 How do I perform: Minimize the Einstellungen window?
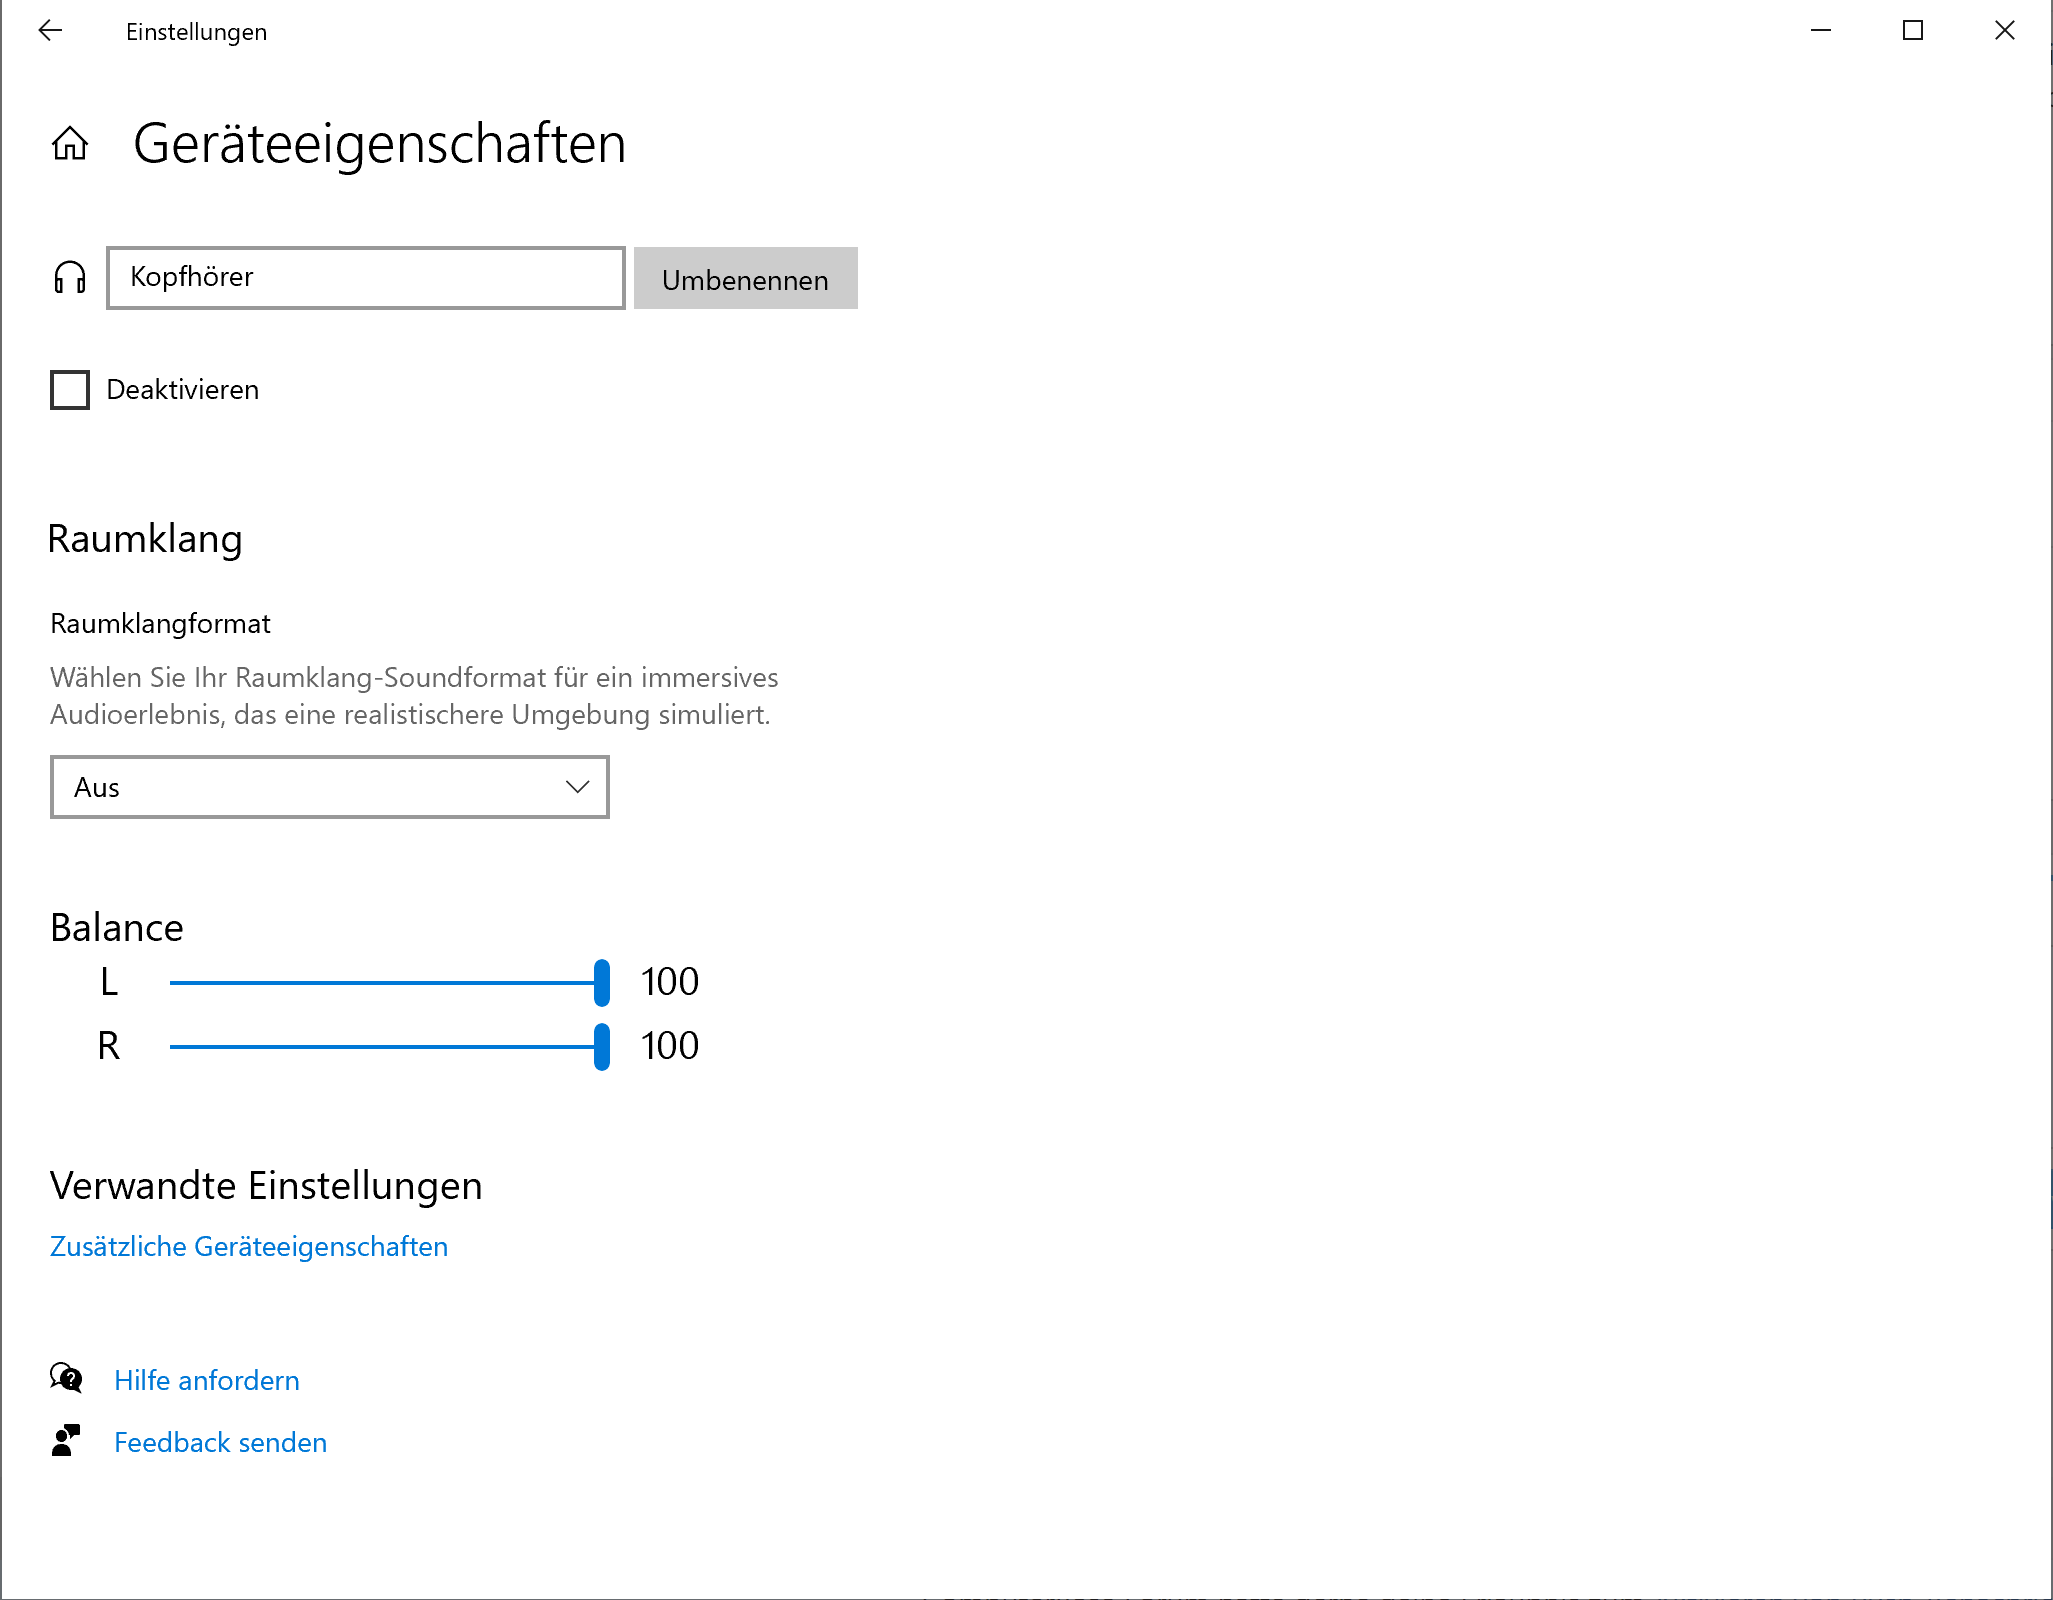click(1822, 31)
